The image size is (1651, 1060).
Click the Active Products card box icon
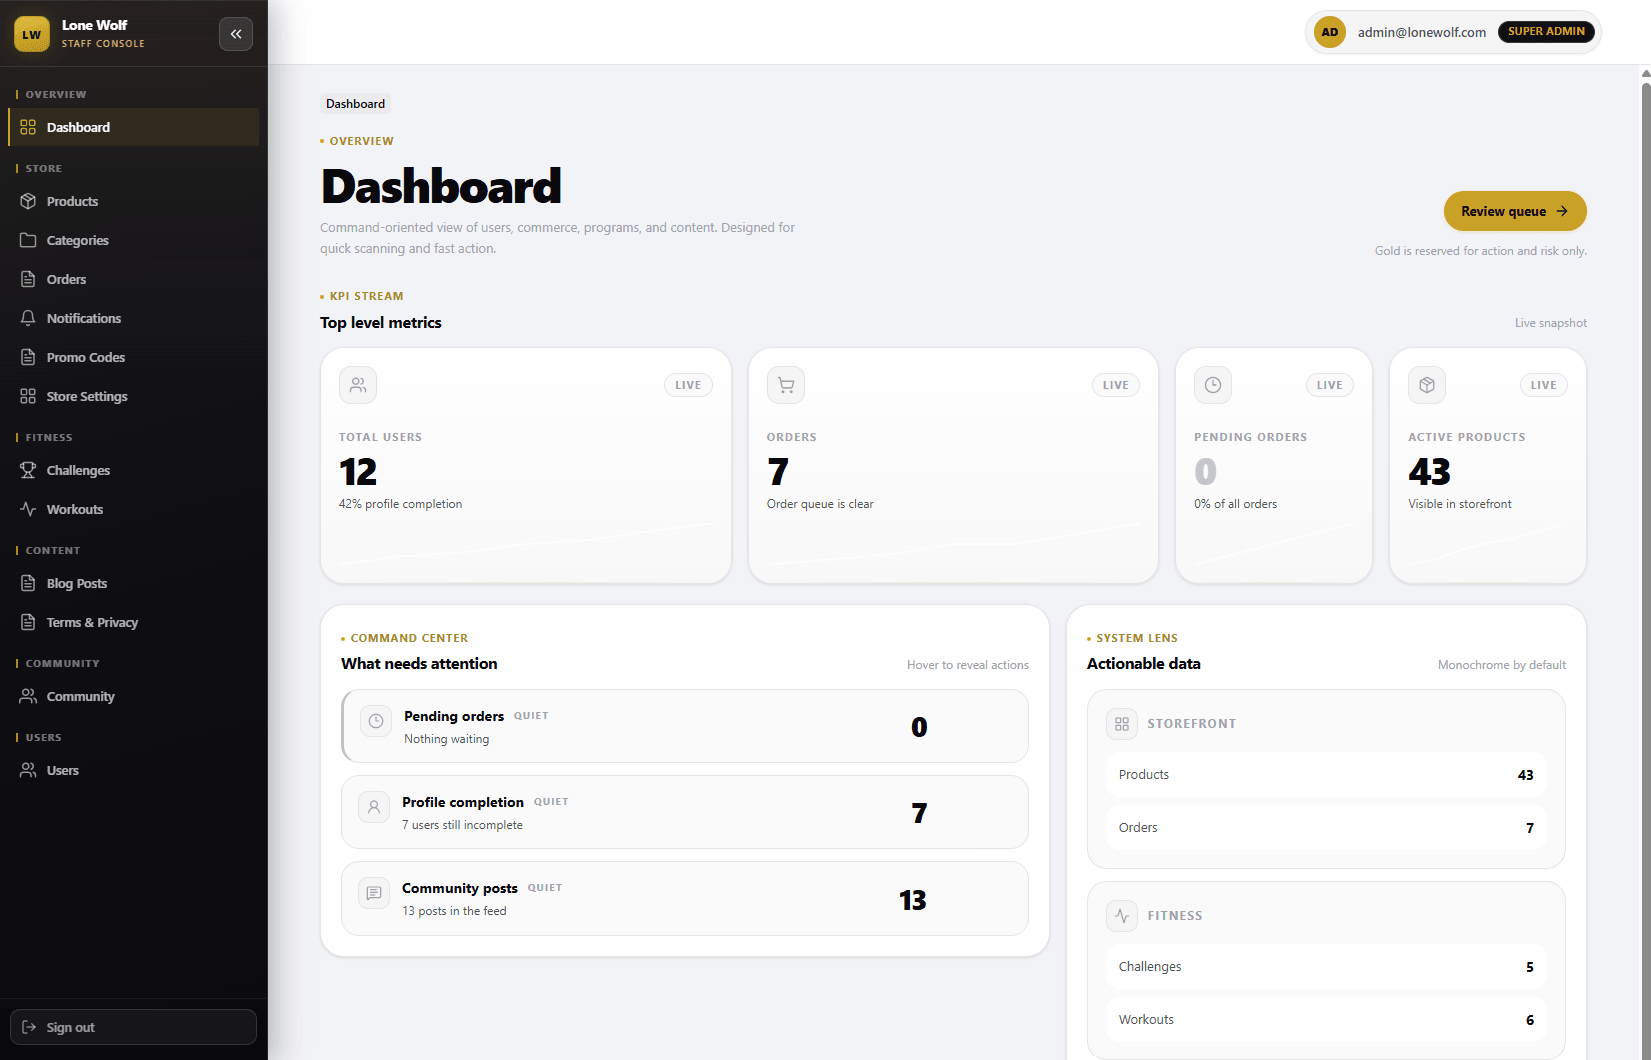pyautogui.click(x=1427, y=385)
